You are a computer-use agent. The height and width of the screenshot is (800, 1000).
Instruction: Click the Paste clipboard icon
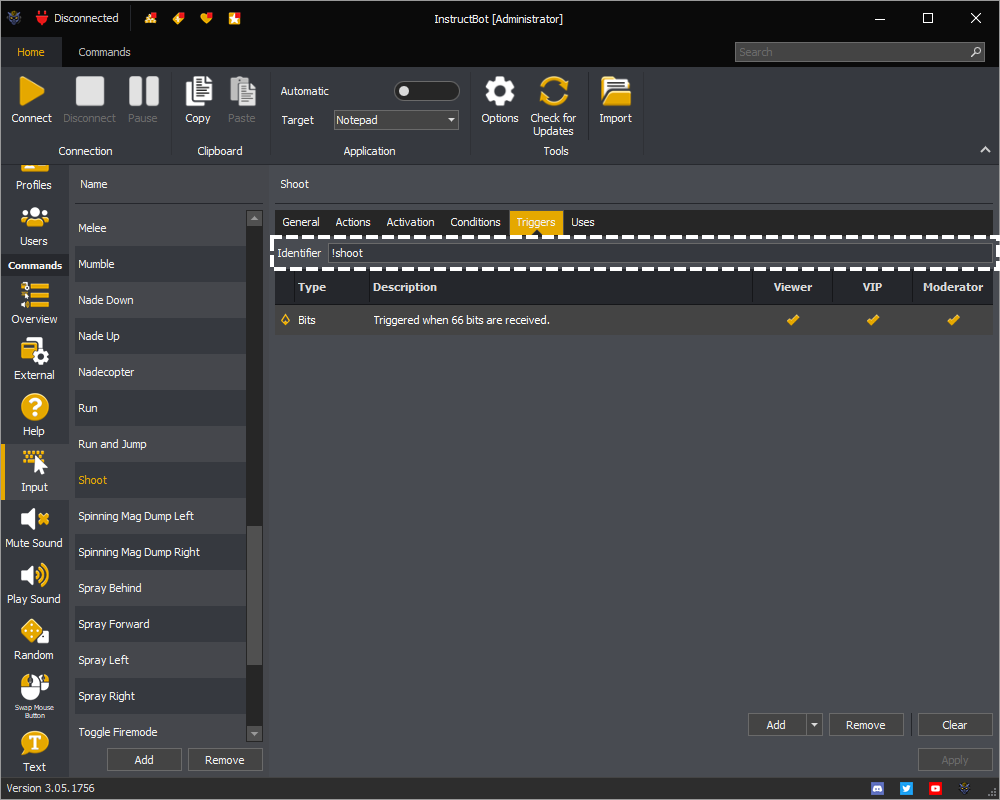242,91
